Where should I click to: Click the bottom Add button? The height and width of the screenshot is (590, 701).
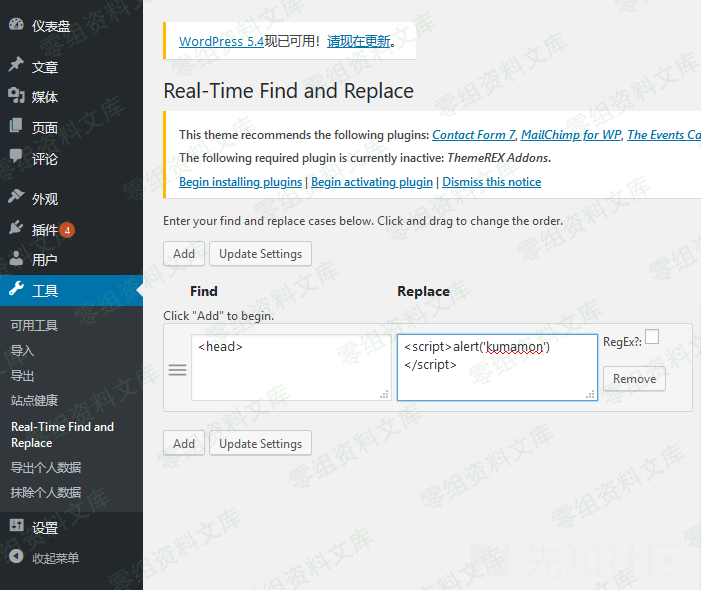coord(184,443)
